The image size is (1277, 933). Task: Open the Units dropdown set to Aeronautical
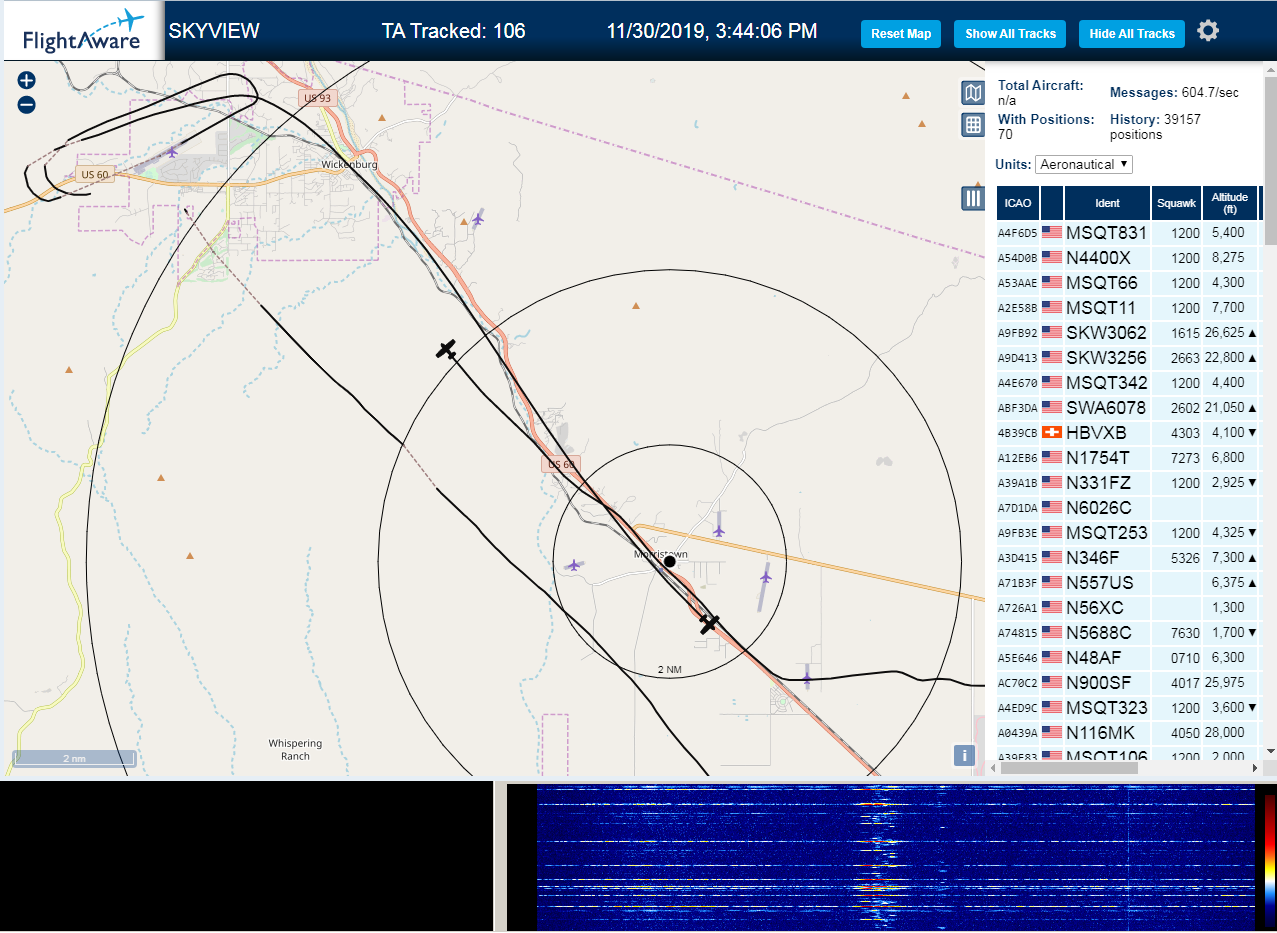[1084, 164]
